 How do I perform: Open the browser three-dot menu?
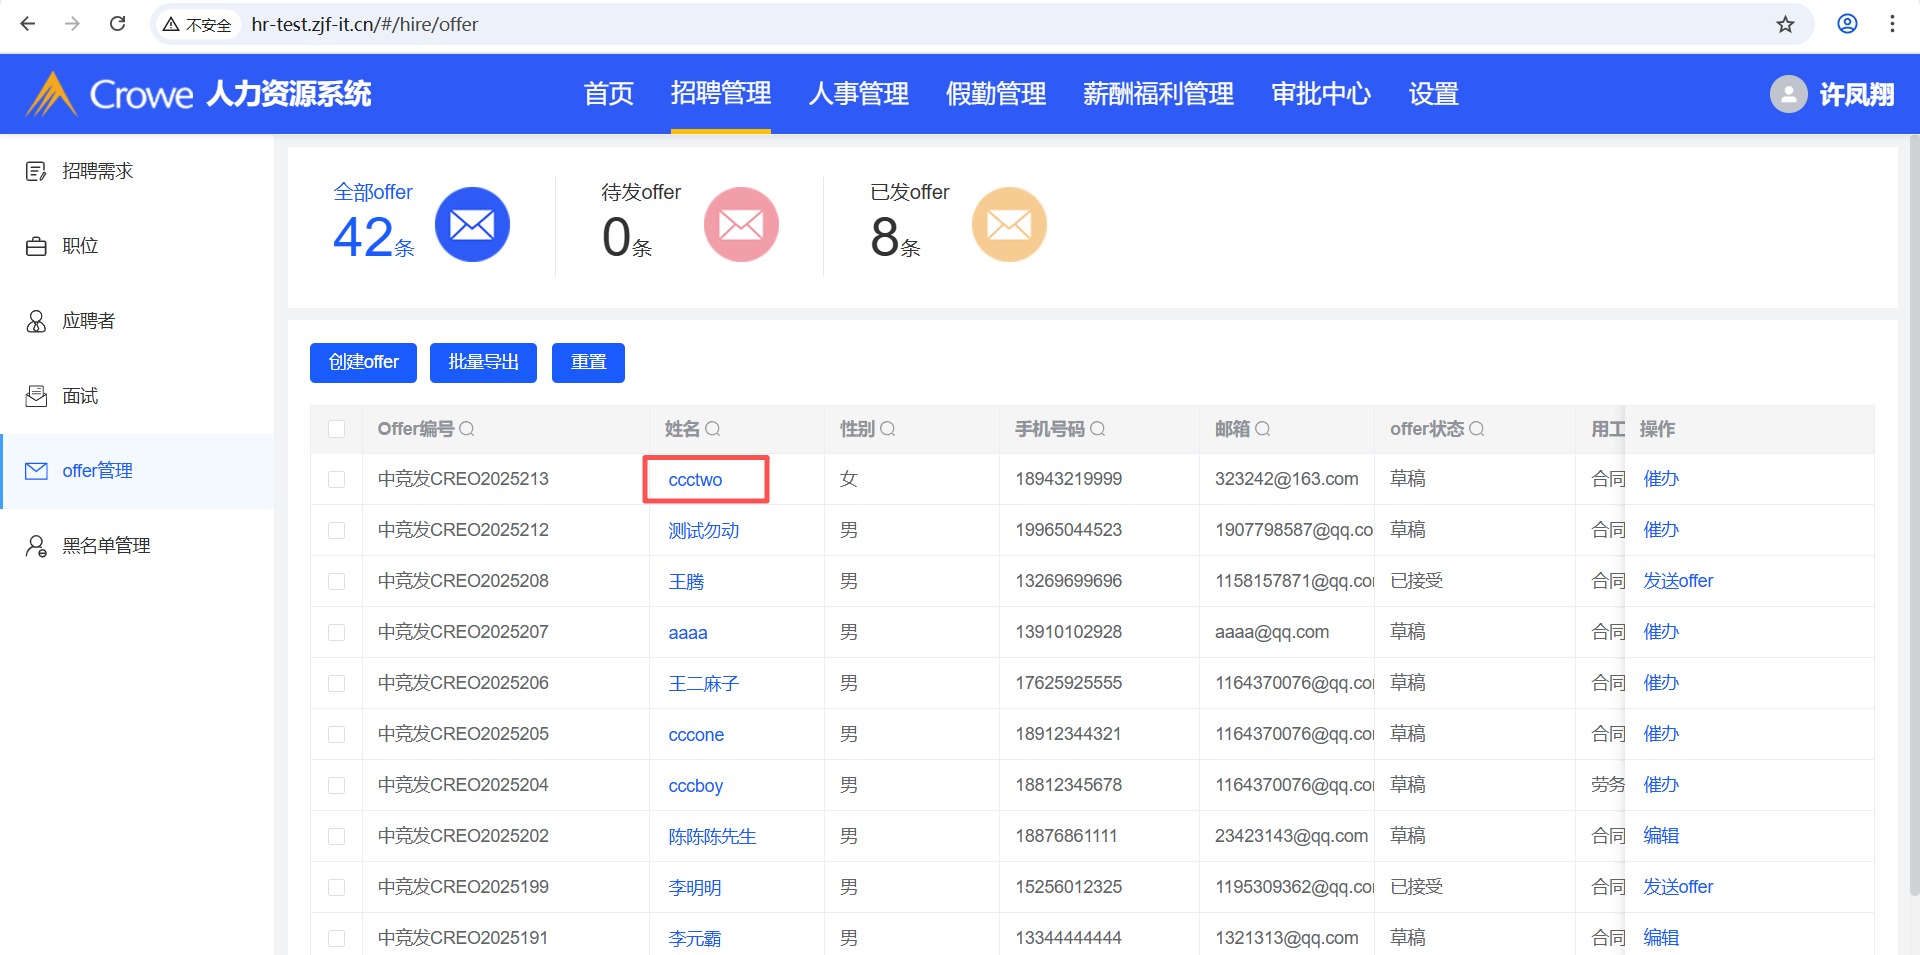click(x=1892, y=24)
